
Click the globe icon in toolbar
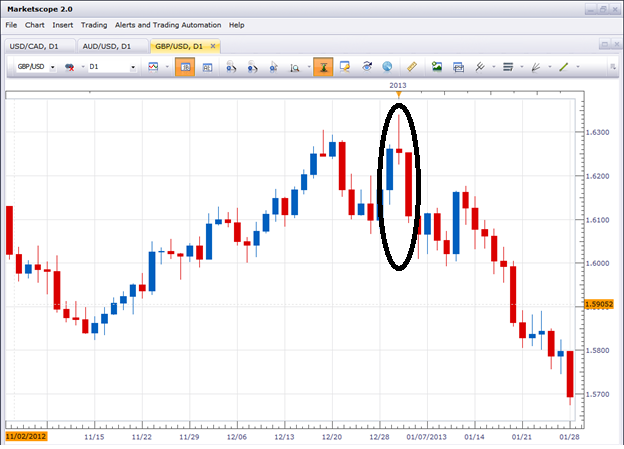(x=387, y=67)
